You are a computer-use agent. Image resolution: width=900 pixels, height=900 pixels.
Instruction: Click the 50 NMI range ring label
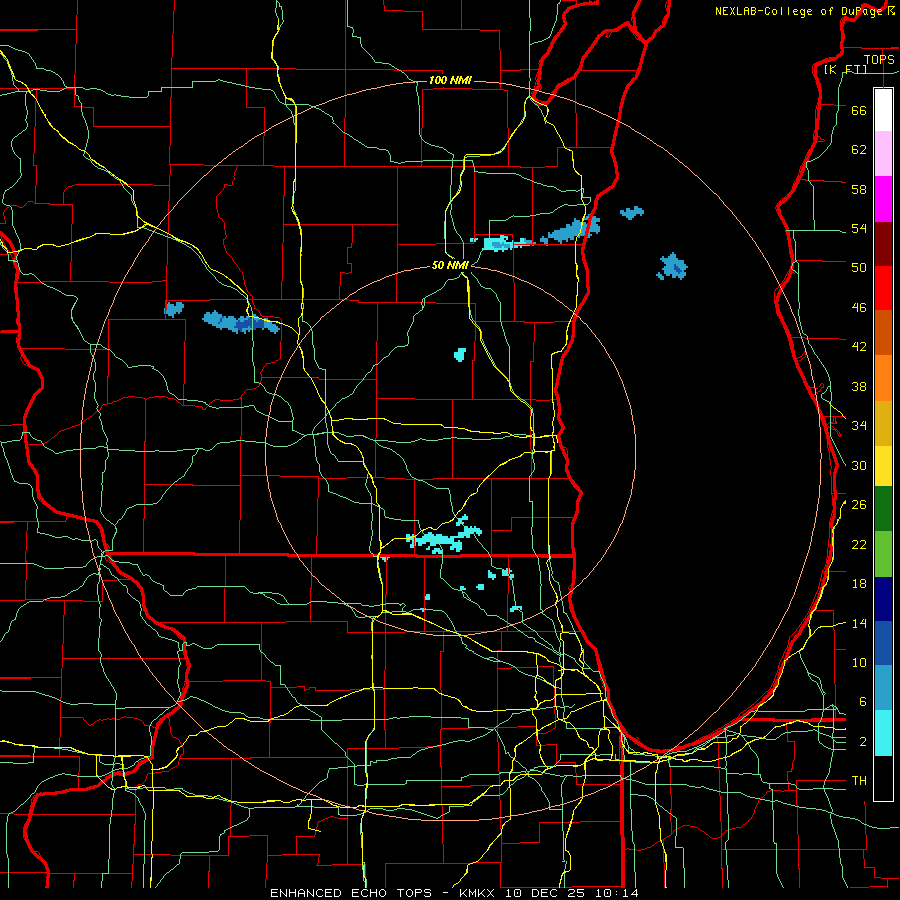pyautogui.click(x=451, y=265)
